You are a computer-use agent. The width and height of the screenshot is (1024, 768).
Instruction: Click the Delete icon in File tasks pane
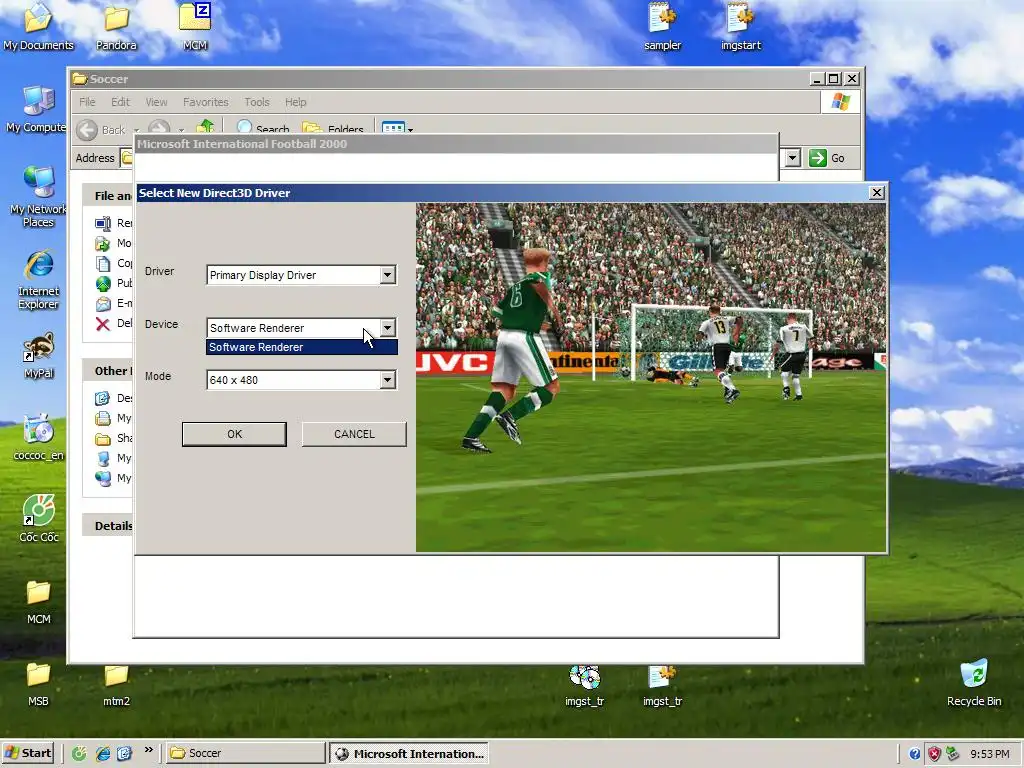point(103,324)
